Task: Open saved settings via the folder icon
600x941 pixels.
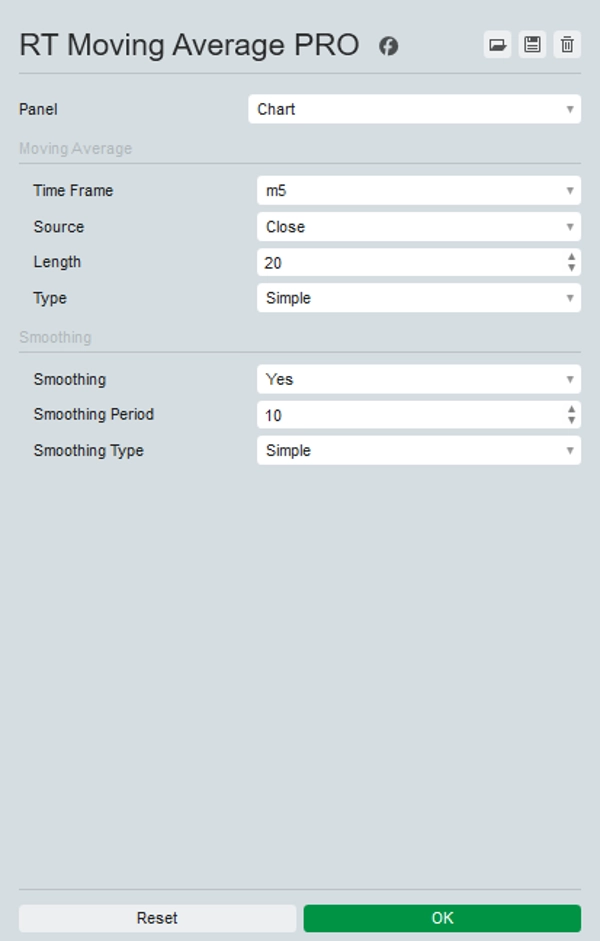Action: tap(497, 45)
